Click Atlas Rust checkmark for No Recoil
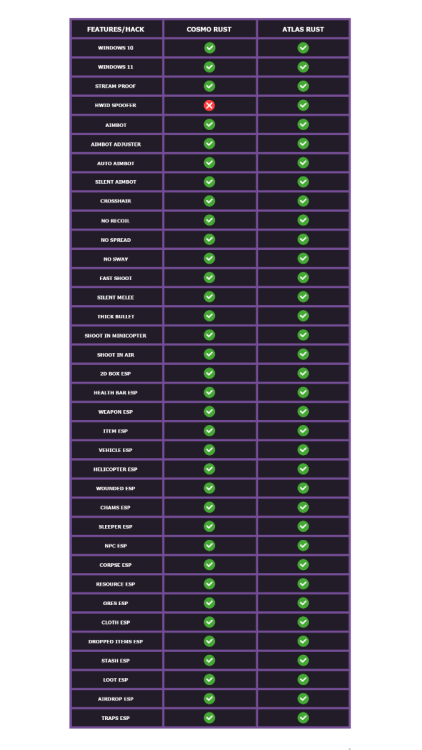Image resolution: width=422 pixels, height=750 pixels. pos(303,220)
